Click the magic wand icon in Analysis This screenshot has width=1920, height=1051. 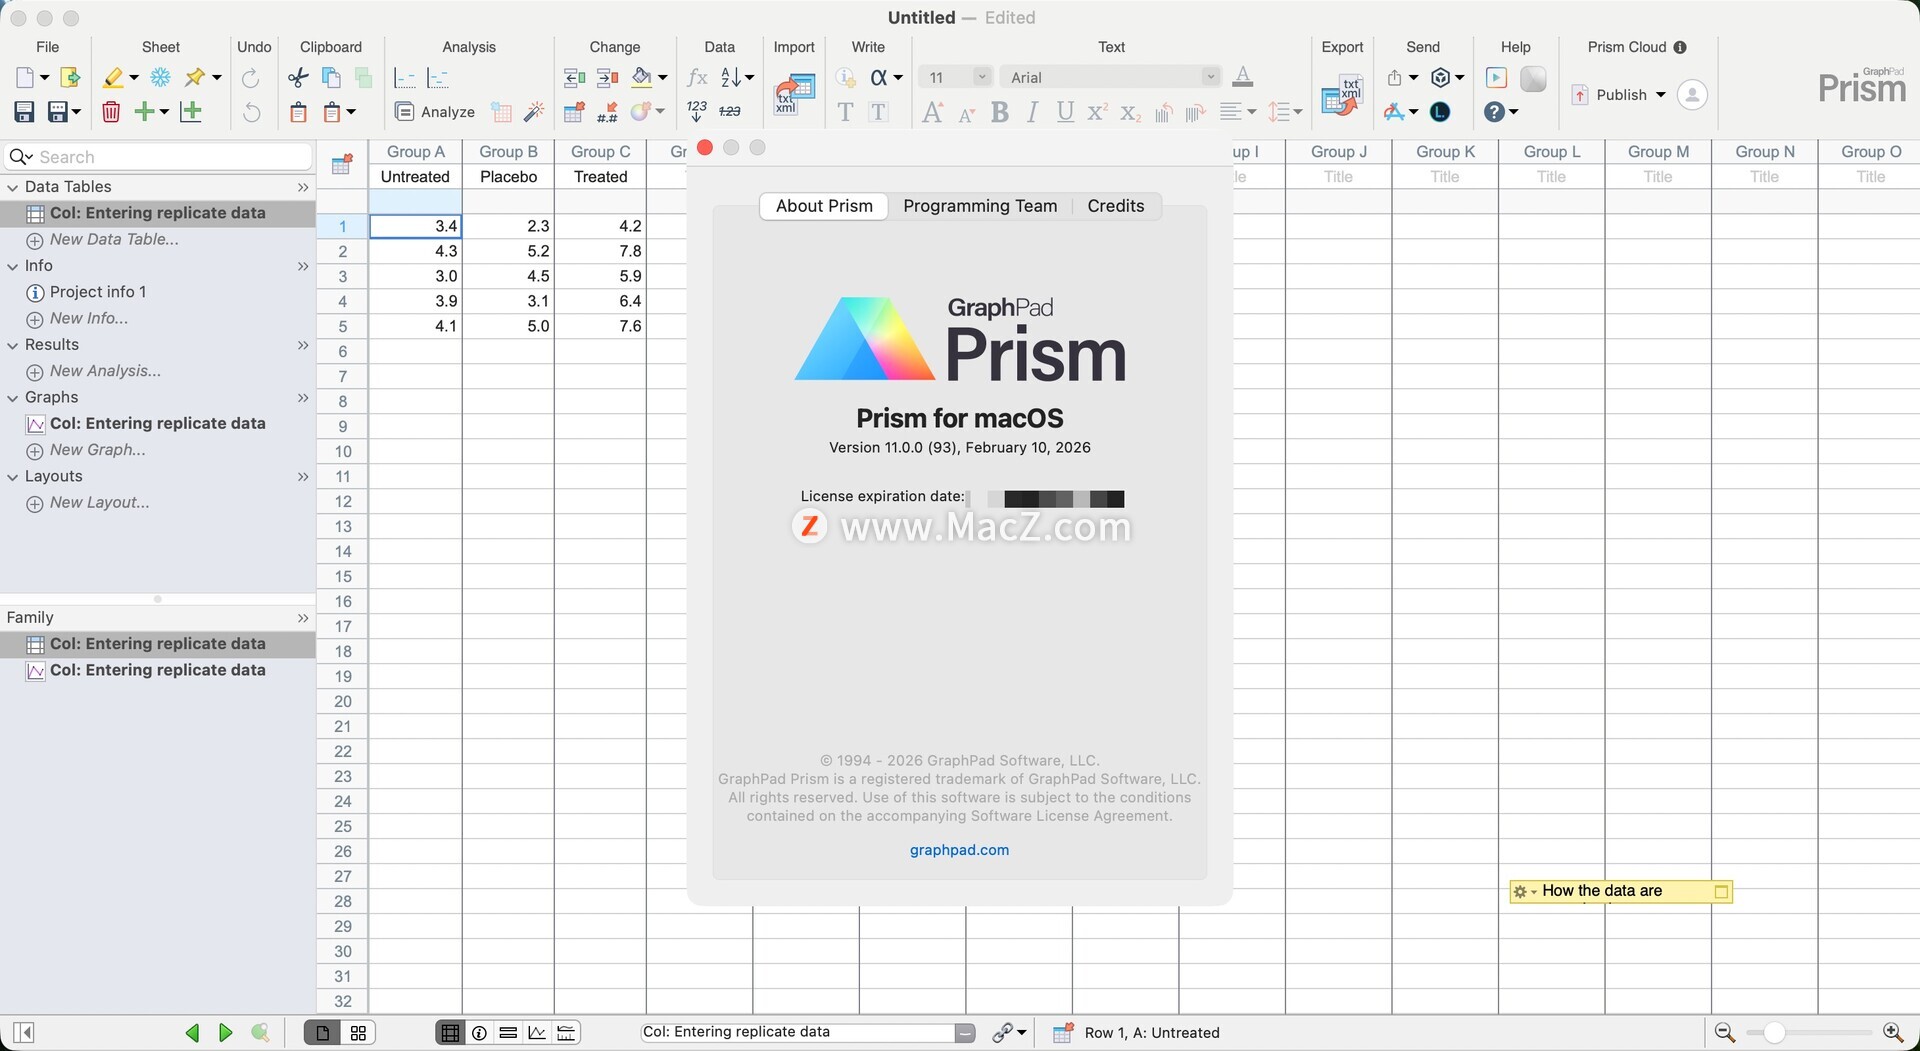[534, 112]
